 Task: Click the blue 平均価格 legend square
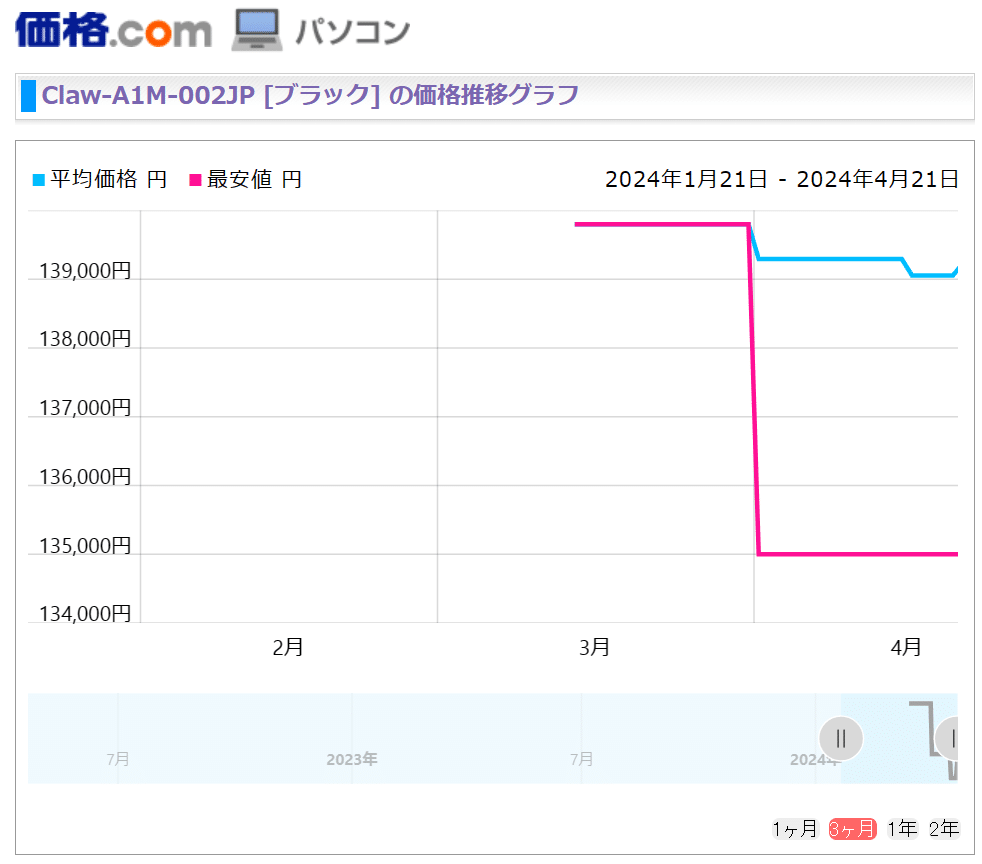click(x=39, y=180)
